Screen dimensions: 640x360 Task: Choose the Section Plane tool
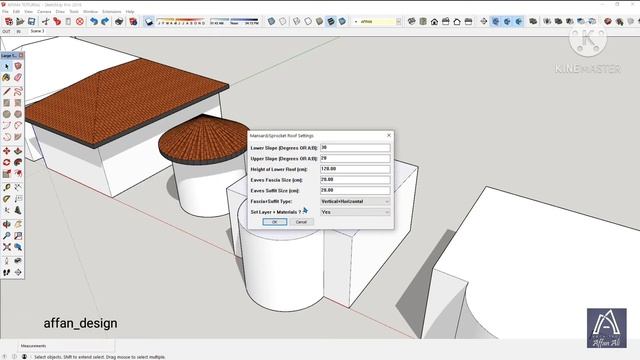(x=18, y=272)
